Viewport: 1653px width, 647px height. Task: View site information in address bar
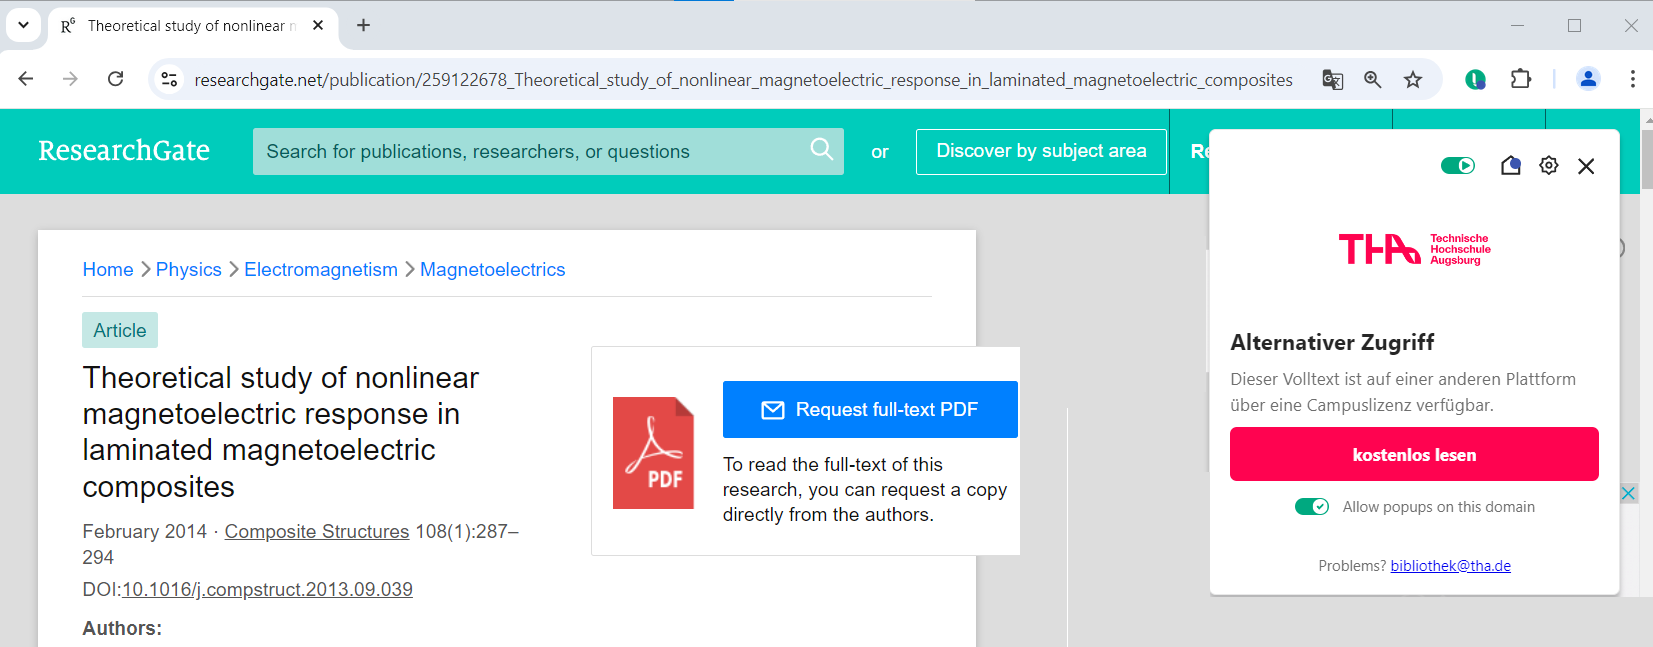coord(170,79)
